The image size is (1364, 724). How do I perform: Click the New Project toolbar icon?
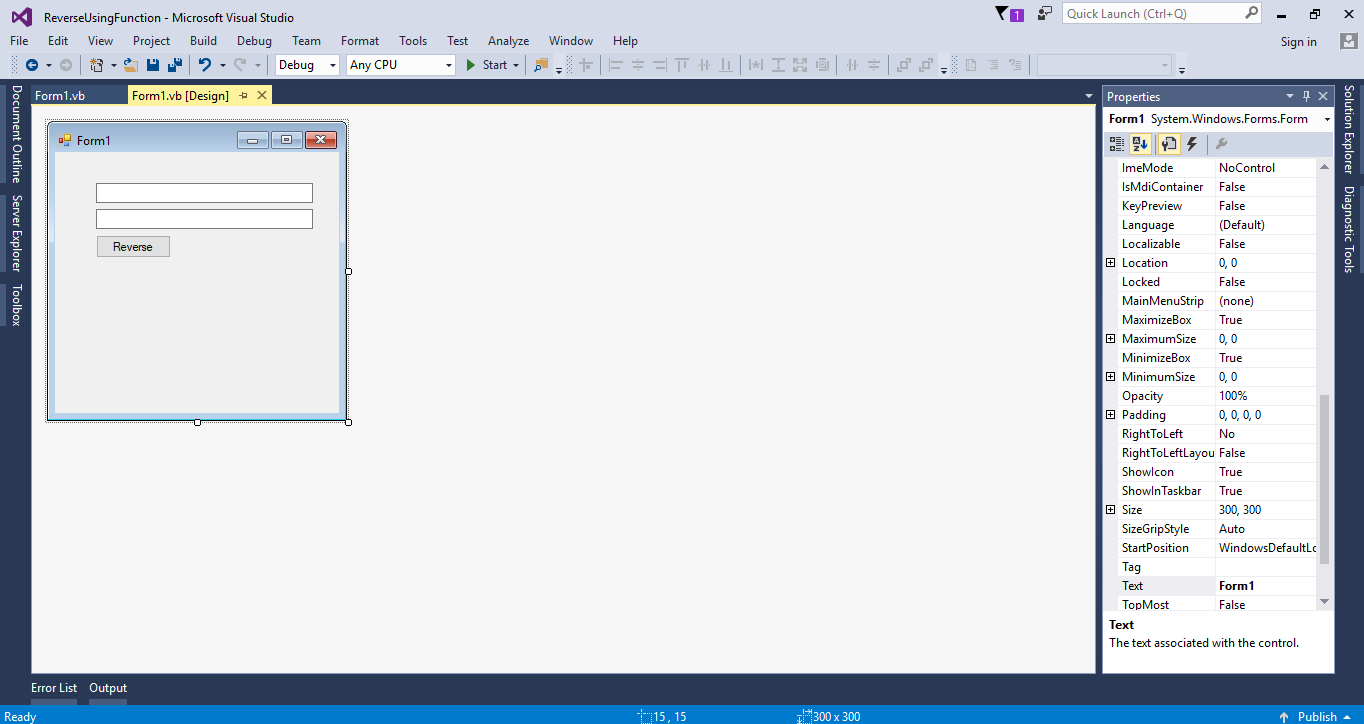click(x=97, y=65)
